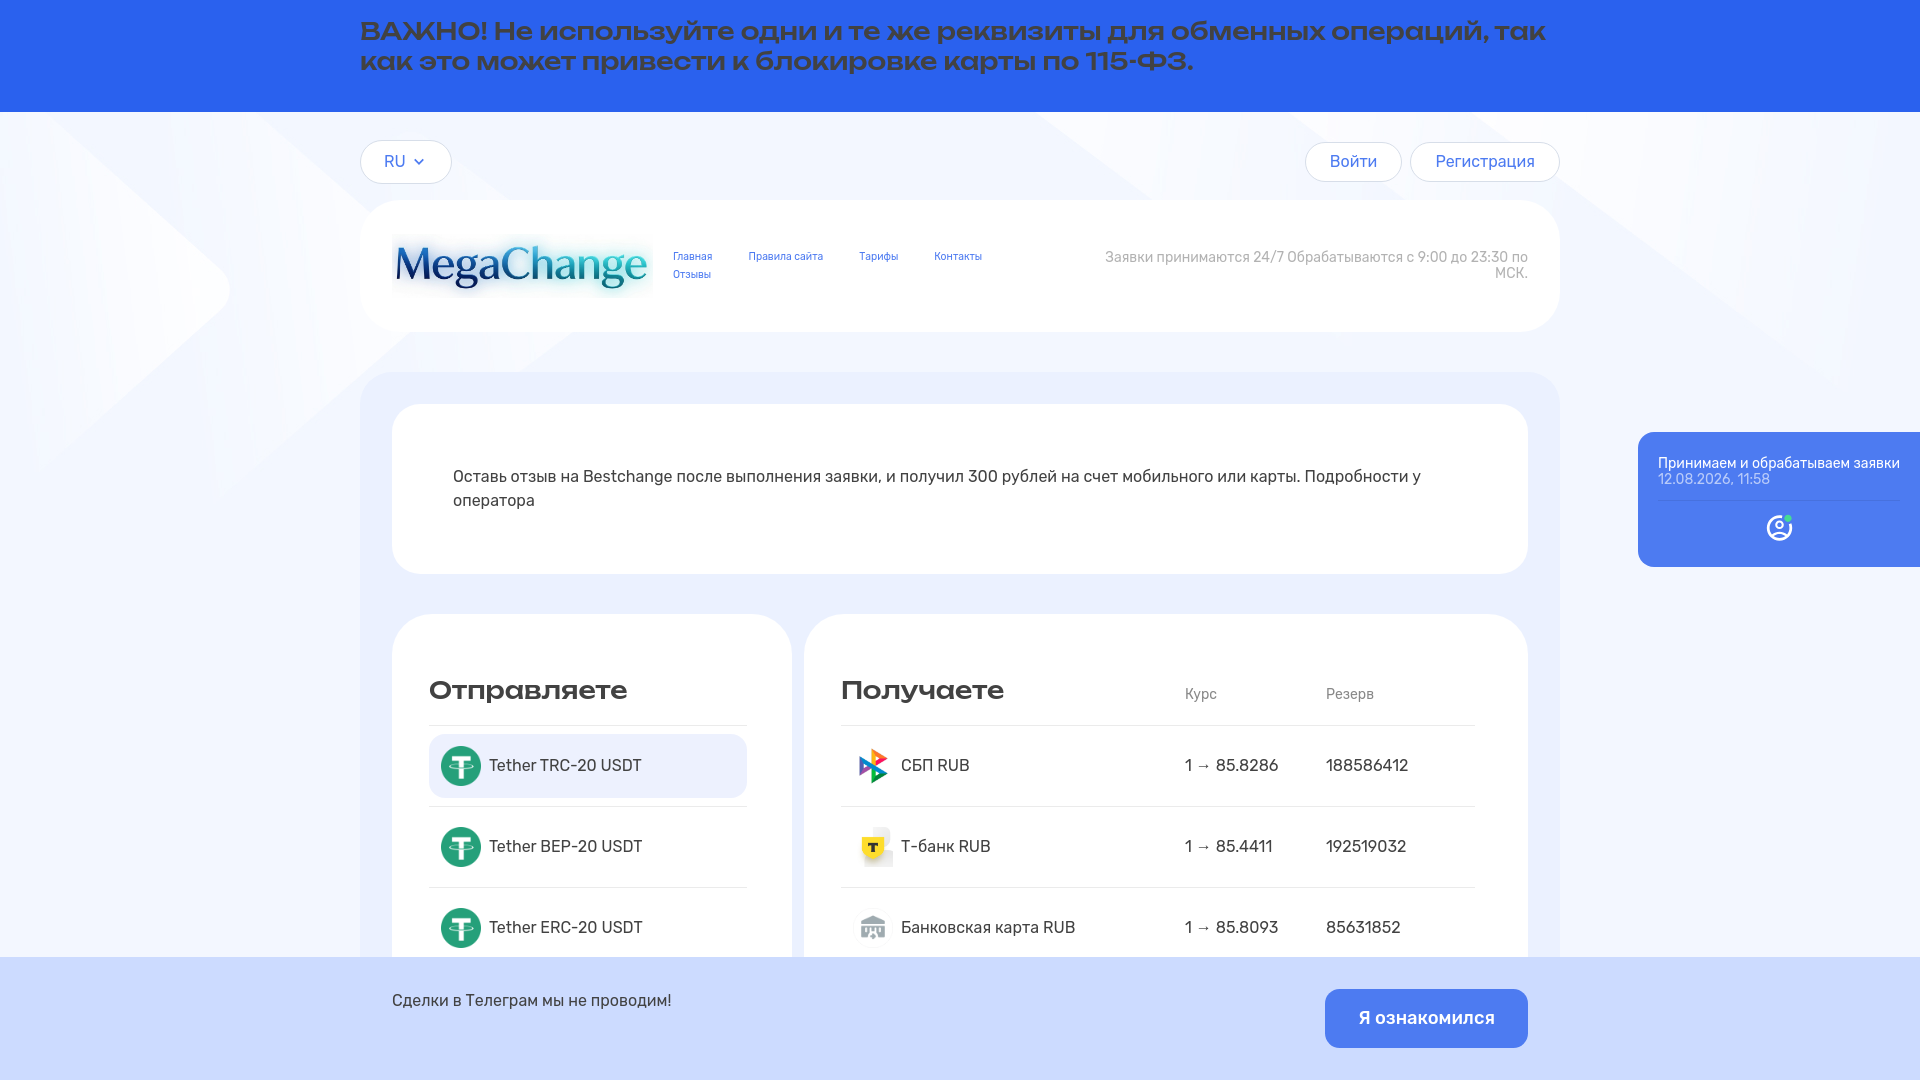Click the reserve value 85631852
This screenshot has width=1920, height=1080.
[1363, 928]
